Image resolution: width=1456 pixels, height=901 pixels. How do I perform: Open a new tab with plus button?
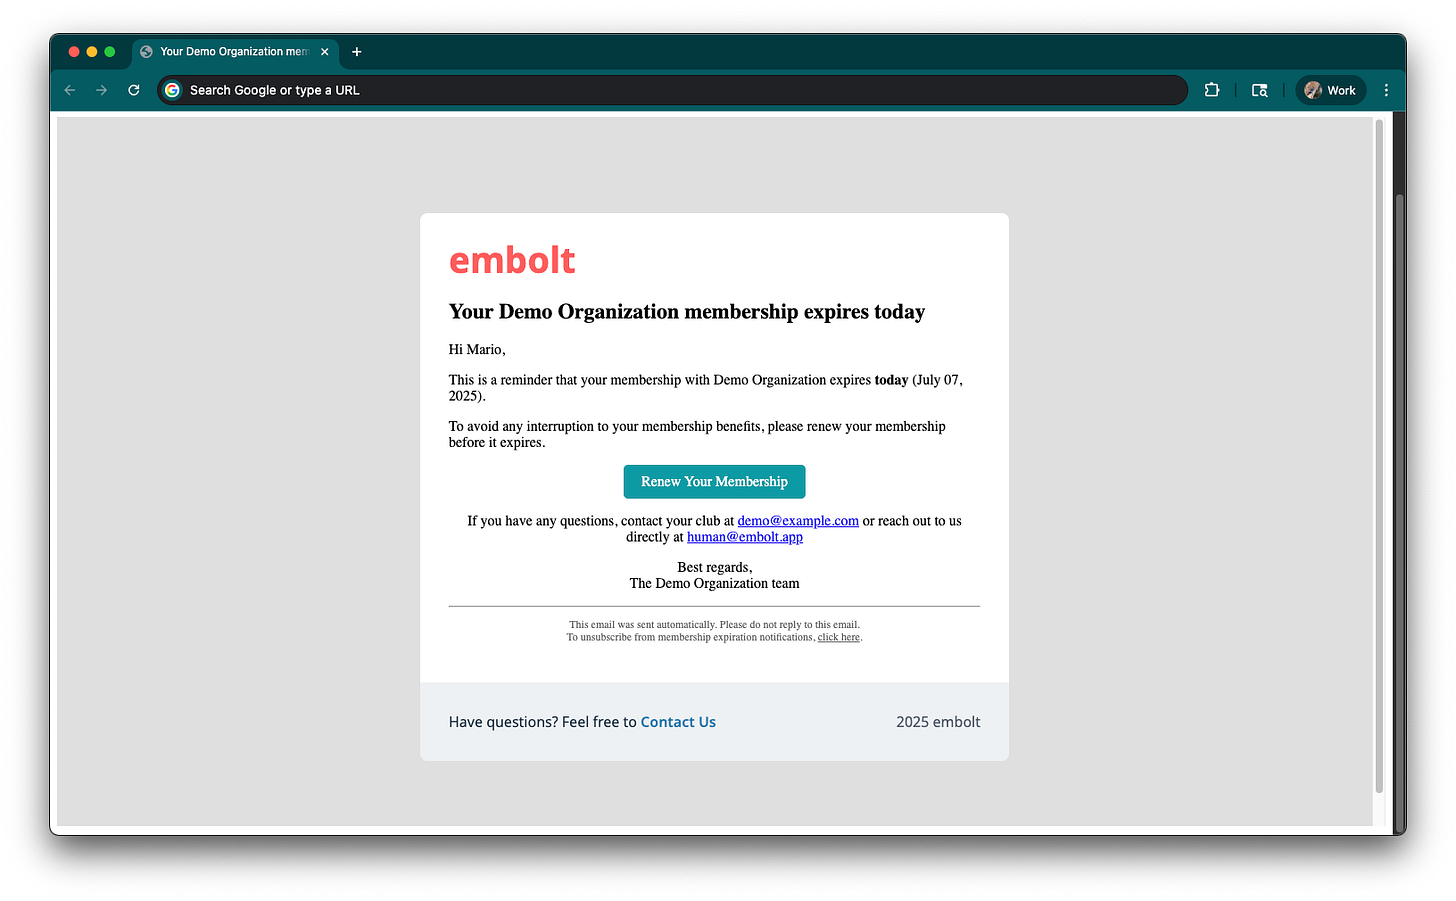(x=357, y=52)
